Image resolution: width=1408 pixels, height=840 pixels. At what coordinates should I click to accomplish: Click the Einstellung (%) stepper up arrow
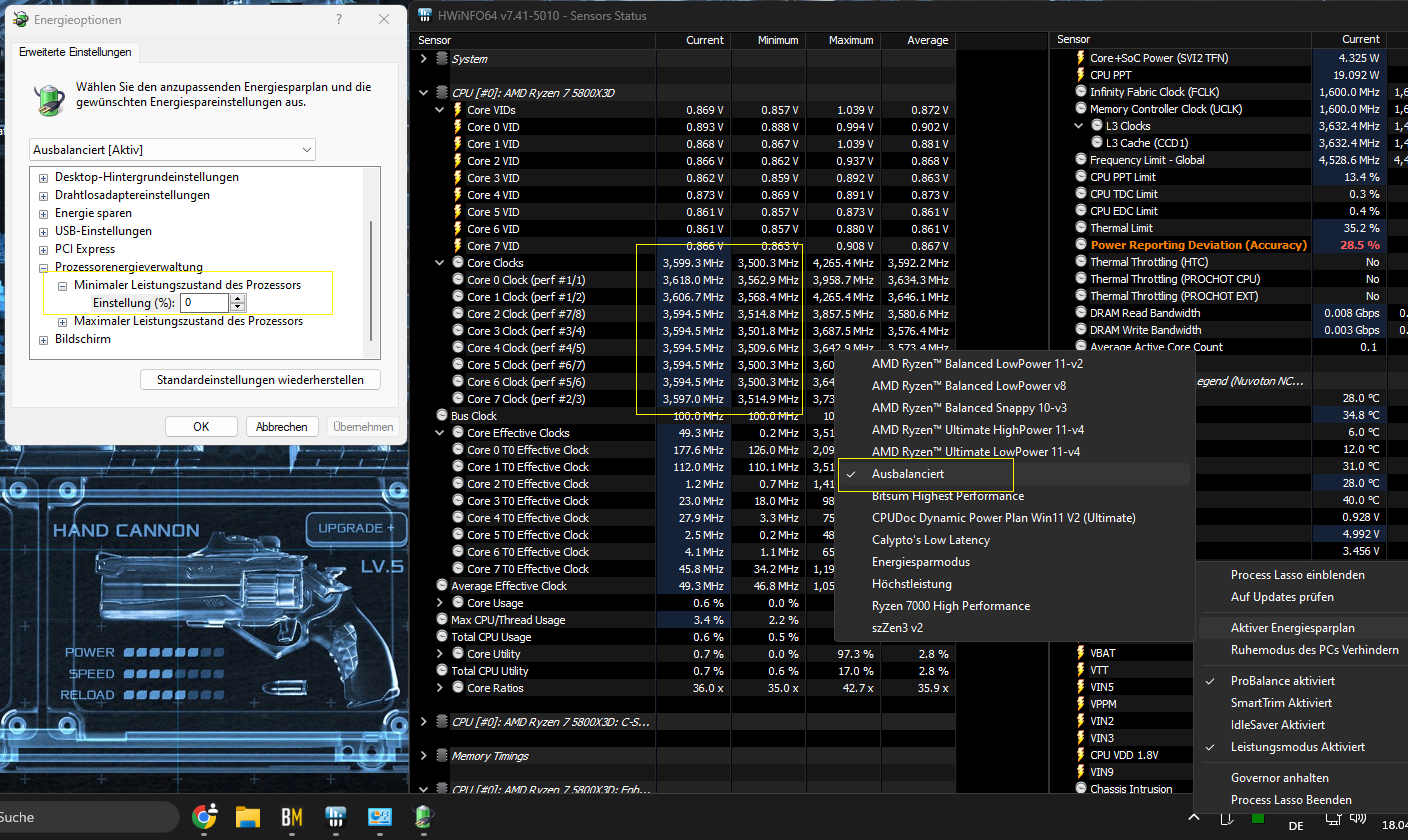tap(238, 298)
